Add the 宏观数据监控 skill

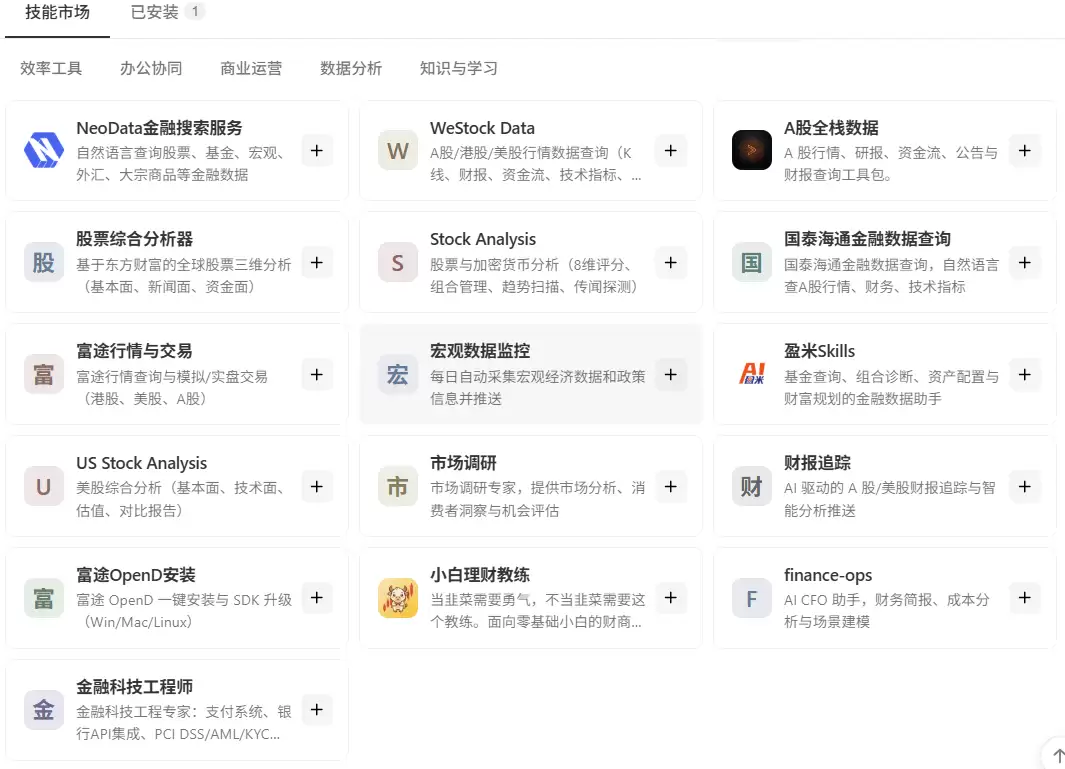tap(670, 375)
